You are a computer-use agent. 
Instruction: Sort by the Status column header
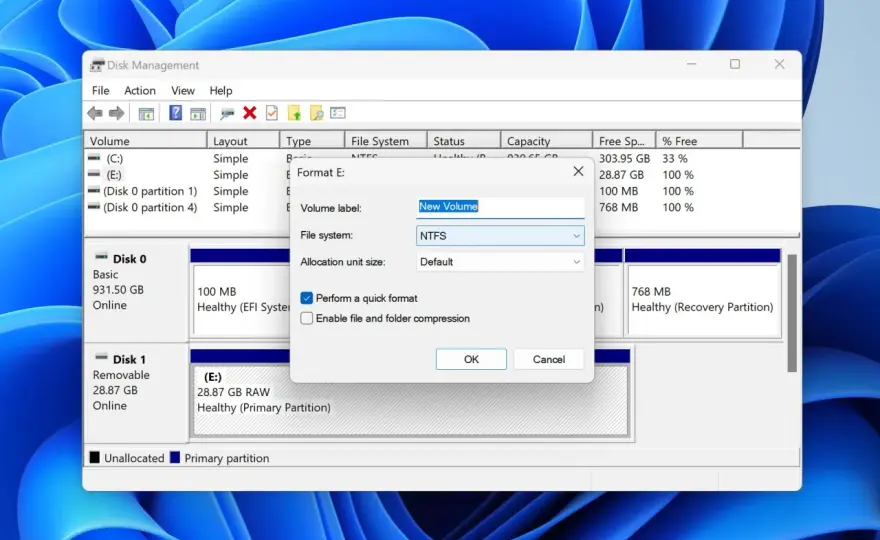(x=464, y=141)
